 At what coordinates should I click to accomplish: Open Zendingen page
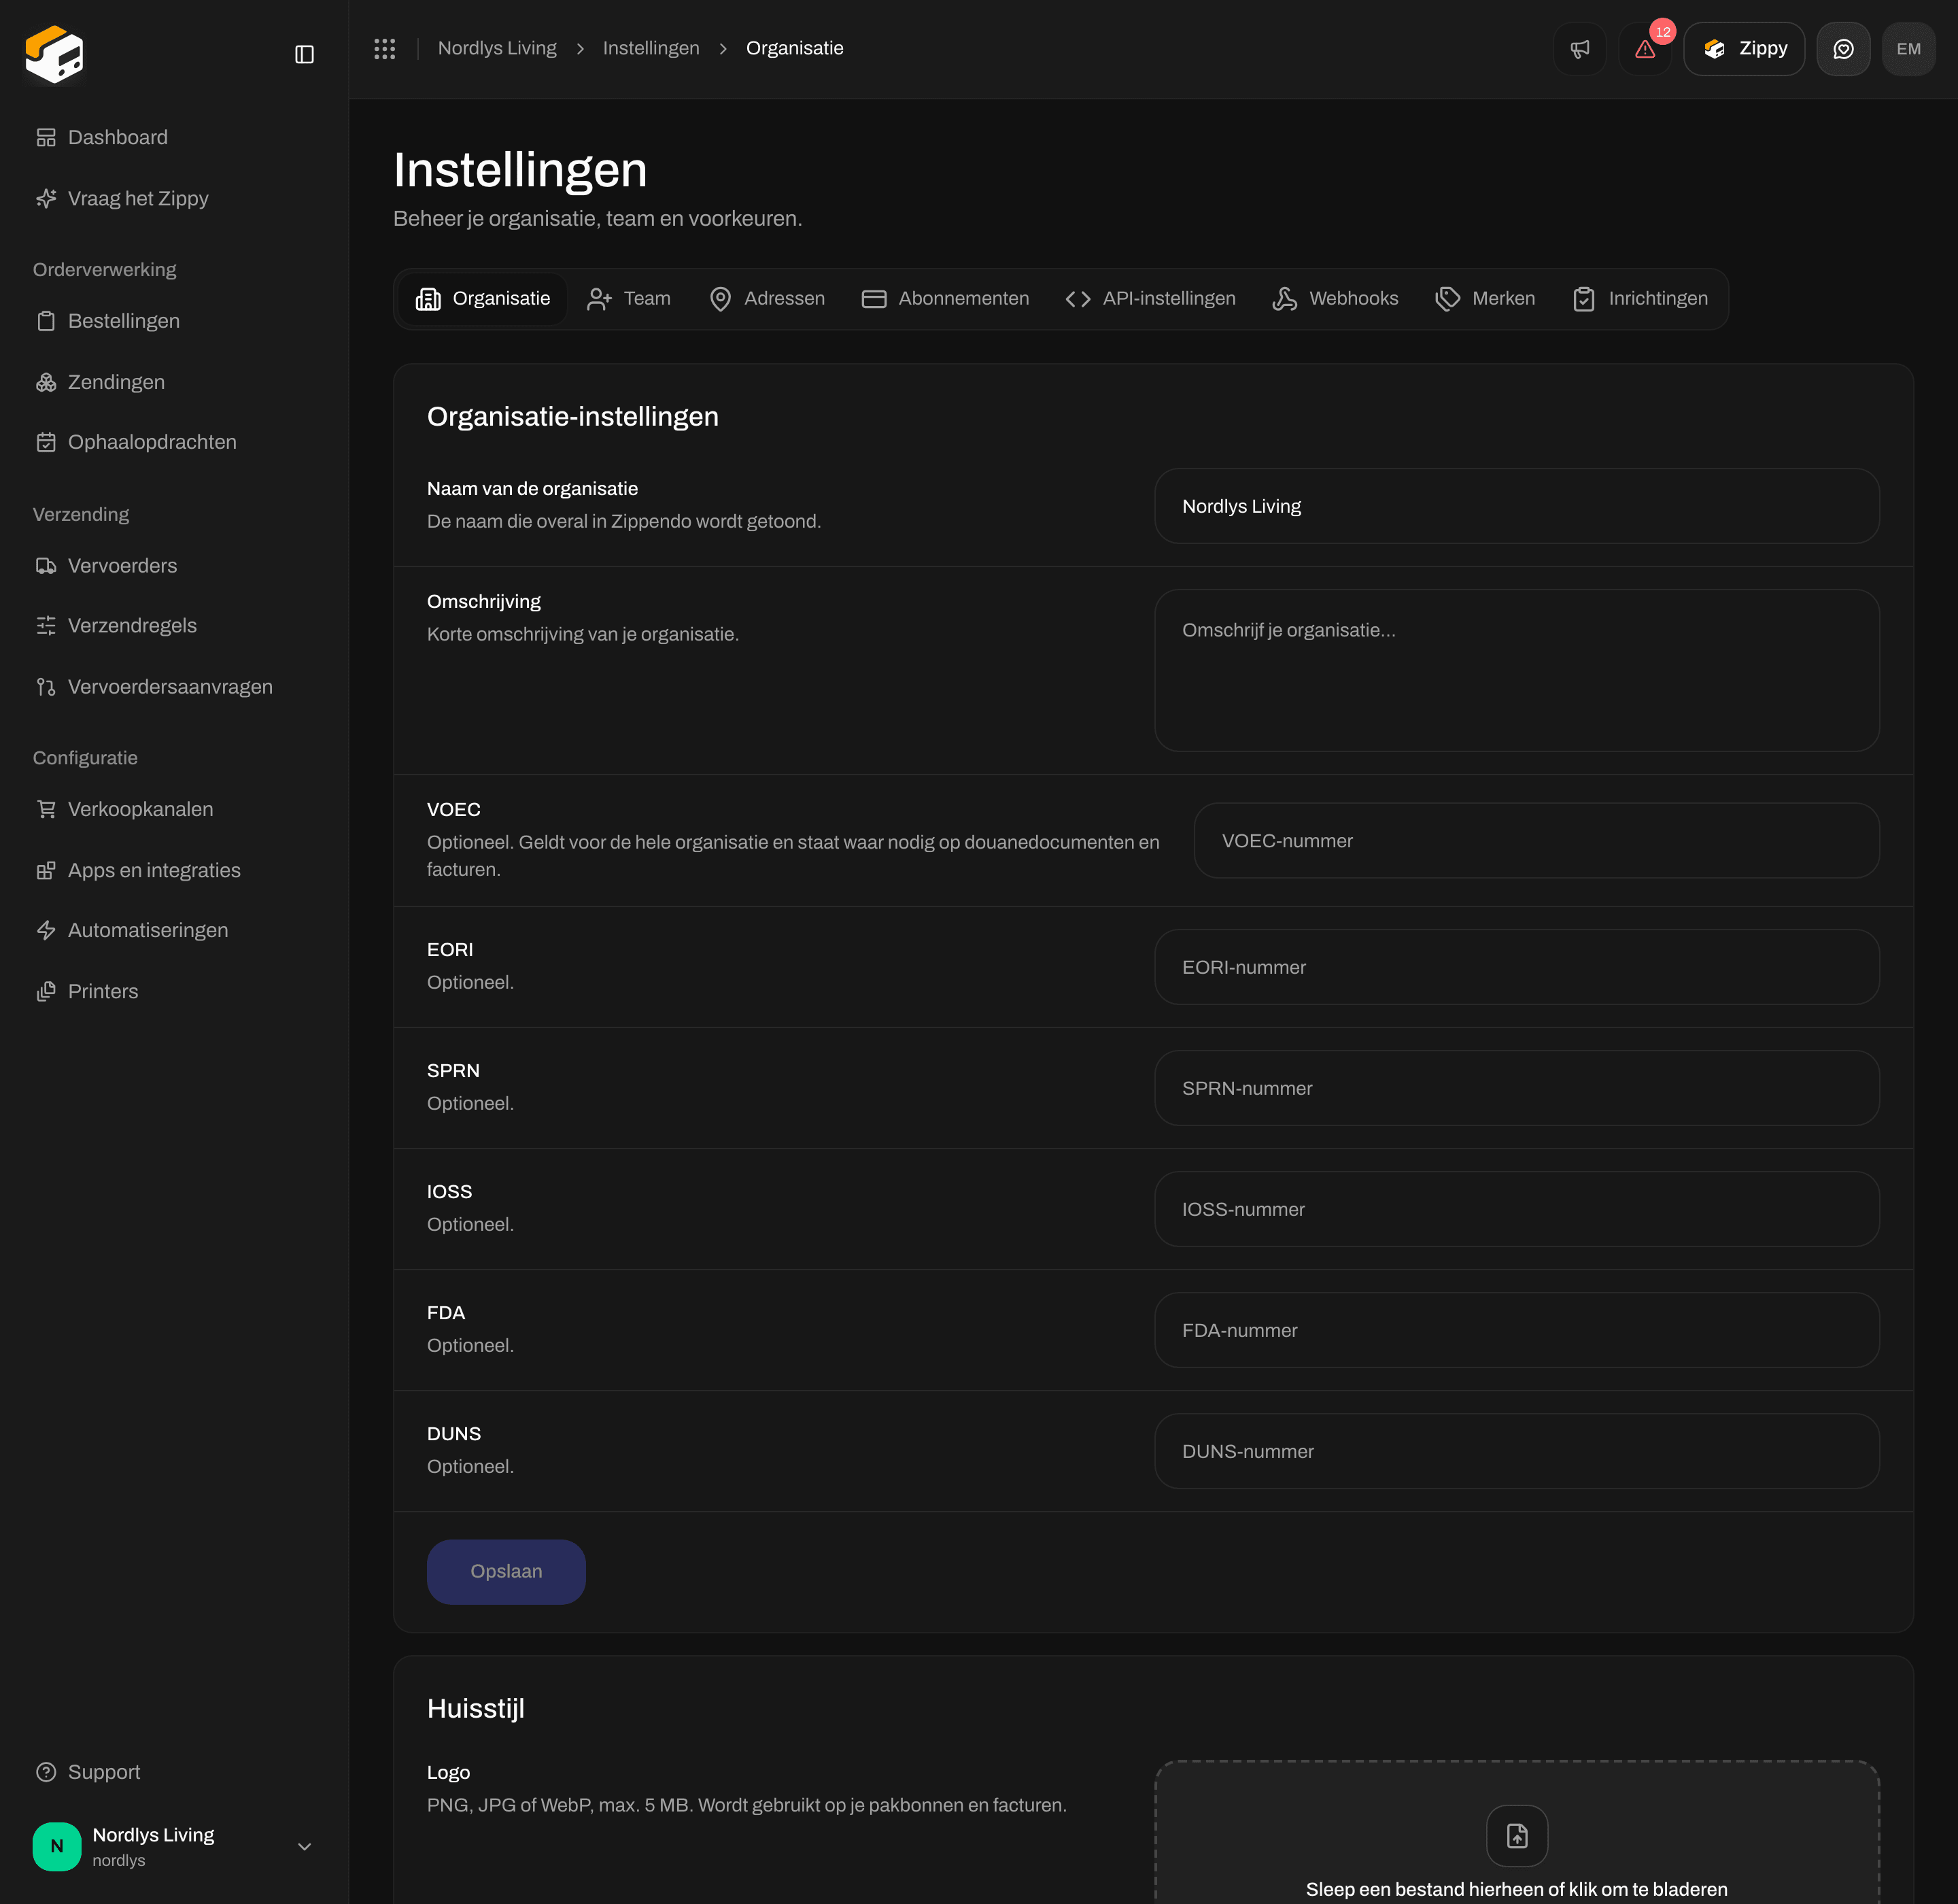[x=174, y=382]
